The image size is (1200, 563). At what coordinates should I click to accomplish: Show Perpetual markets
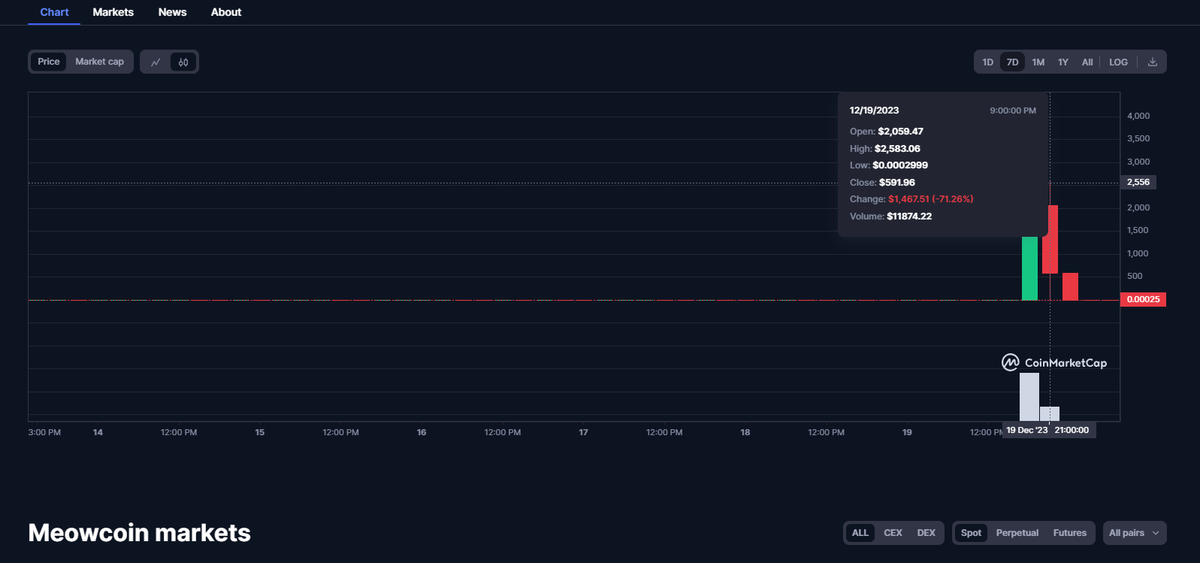coord(1017,533)
